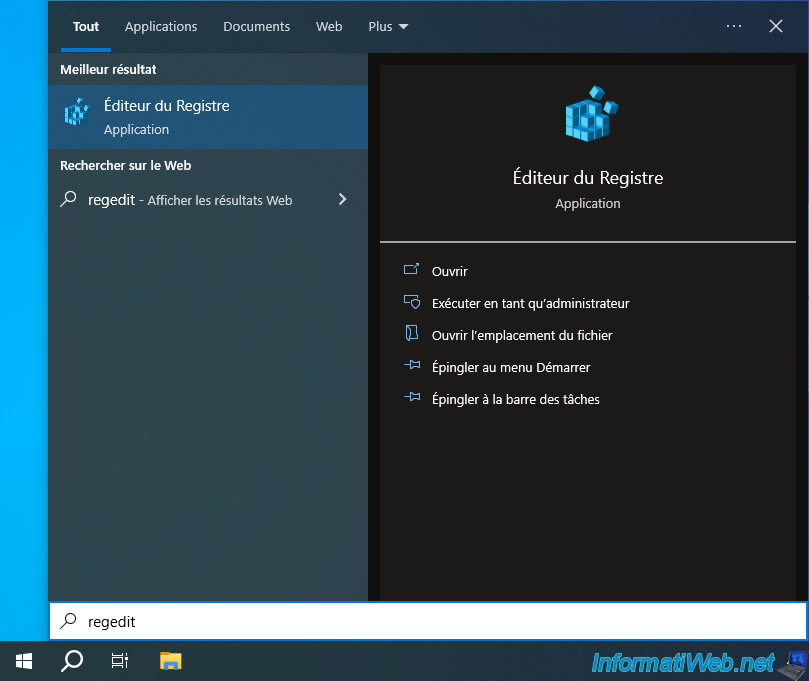Switch to the Applications tab
Viewport: 809px width, 681px height.
point(161,27)
